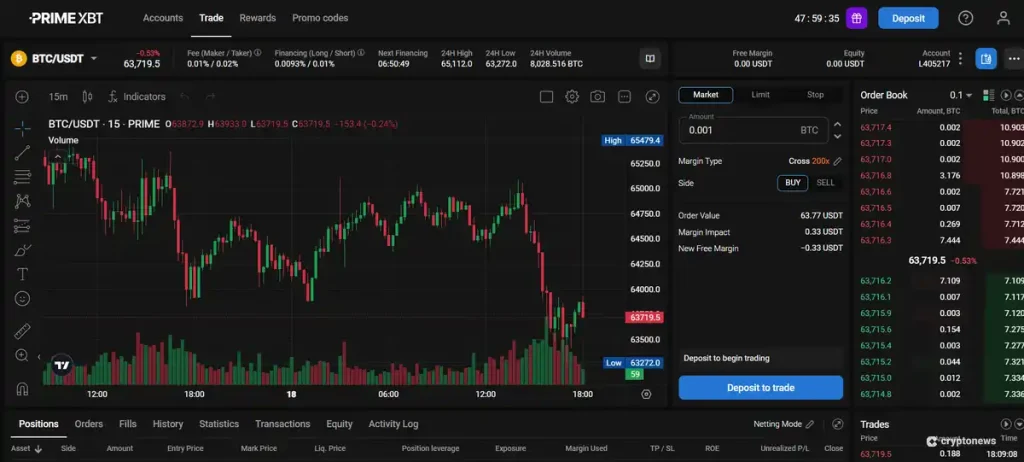Open the Fibonacci/horizontal lines tool
Image resolution: width=1024 pixels, height=462 pixels.
[22, 177]
